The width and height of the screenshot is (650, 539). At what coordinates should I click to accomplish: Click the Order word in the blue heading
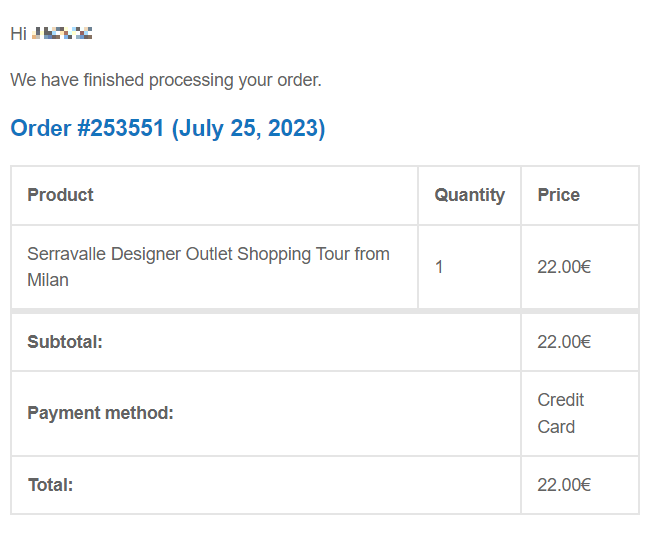(x=41, y=128)
